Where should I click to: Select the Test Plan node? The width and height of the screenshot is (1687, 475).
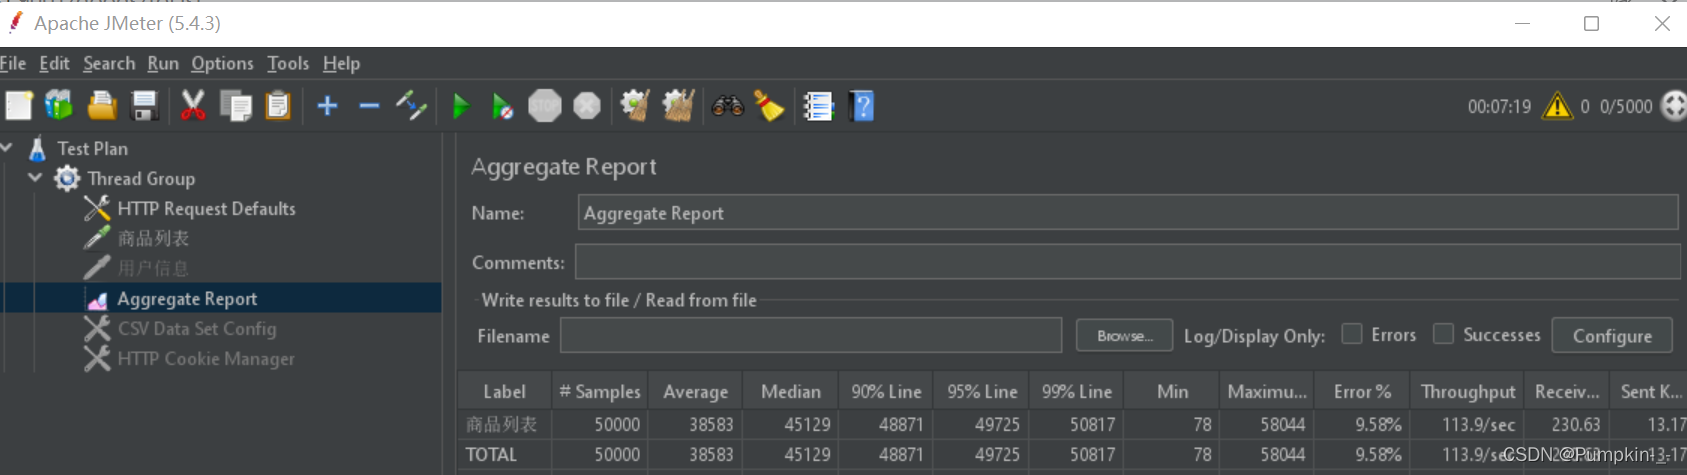pyautogui.click(x=92, y=148)
